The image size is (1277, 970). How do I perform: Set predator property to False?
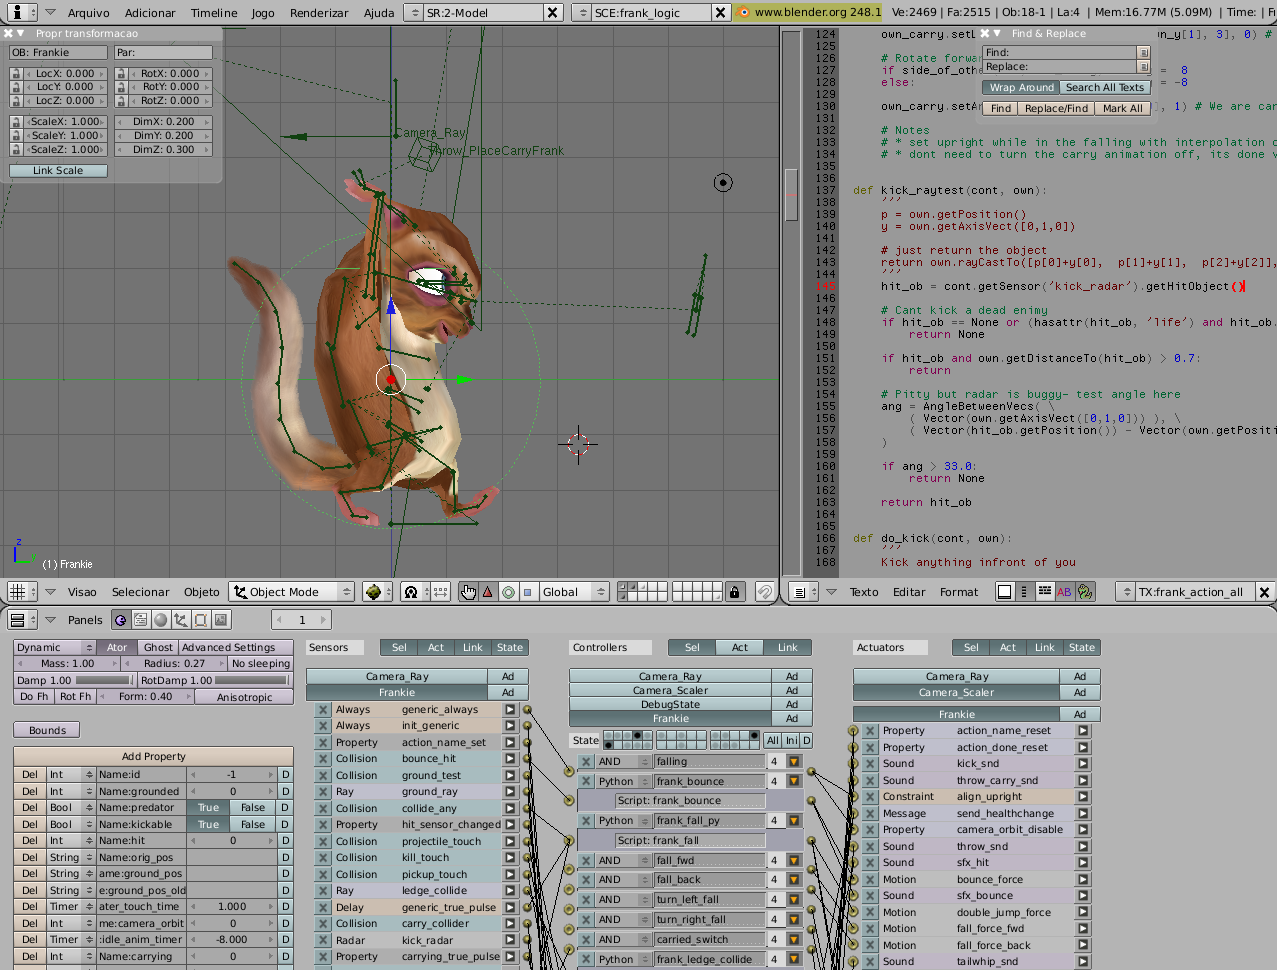(253, 808)
